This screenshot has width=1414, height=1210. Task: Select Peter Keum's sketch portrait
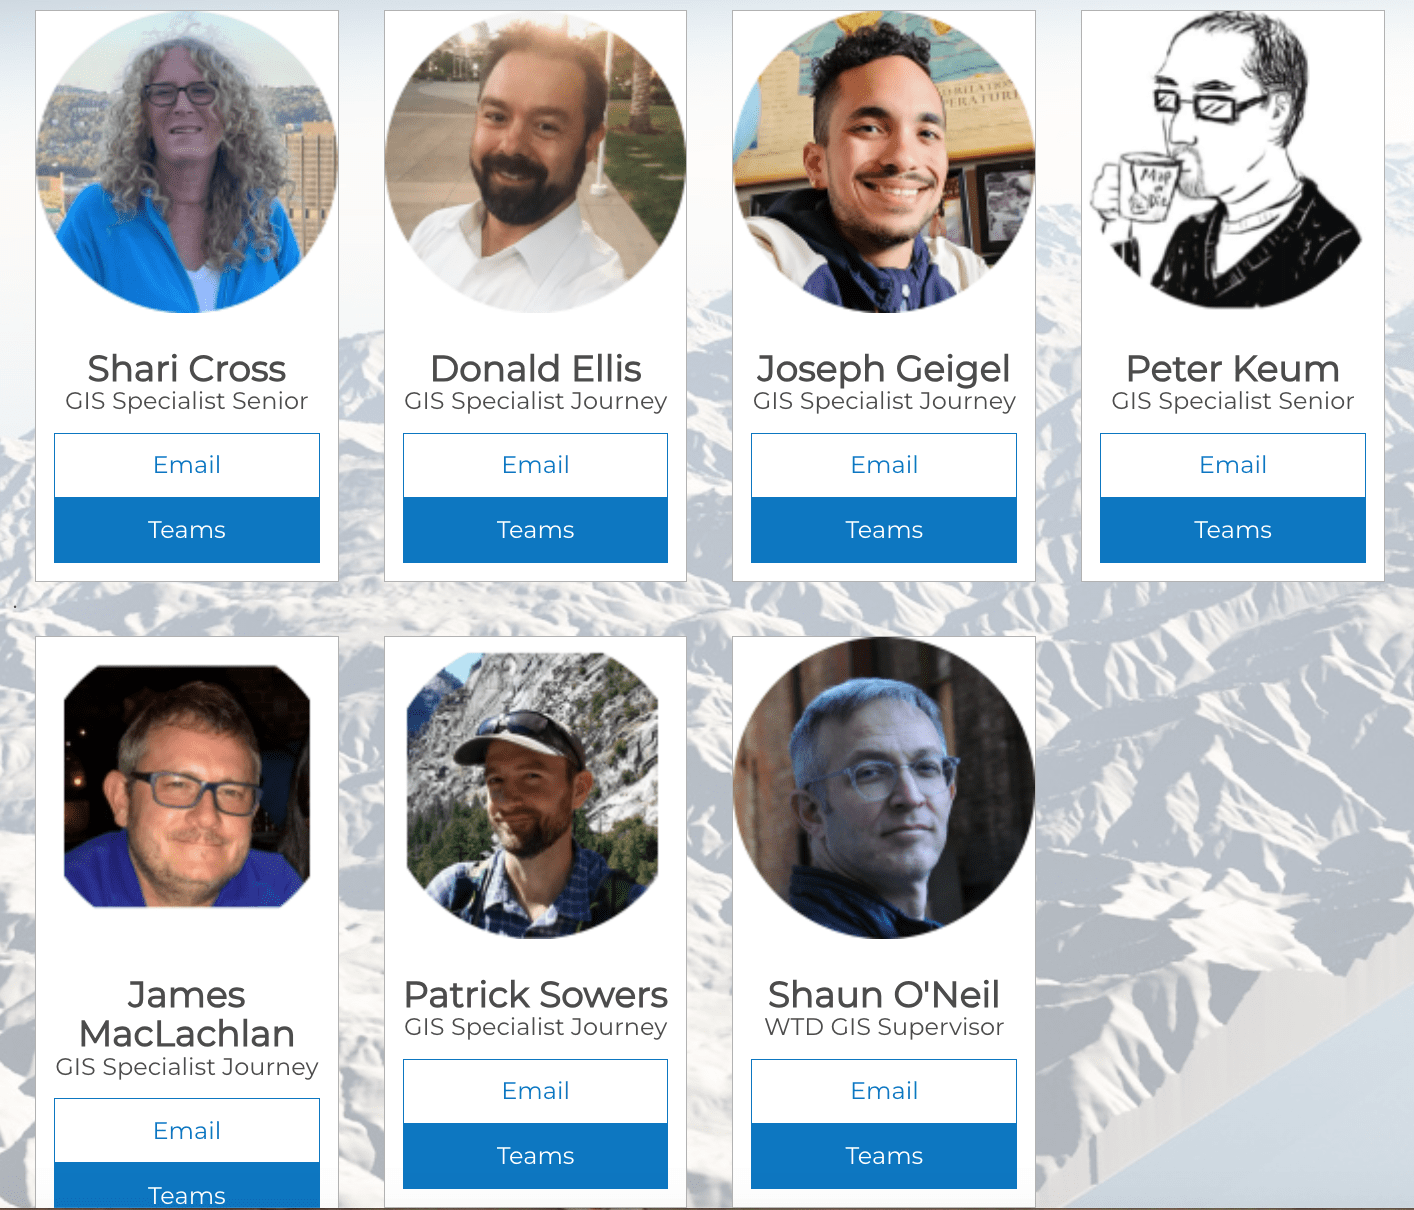click(x=1233, y=162)
